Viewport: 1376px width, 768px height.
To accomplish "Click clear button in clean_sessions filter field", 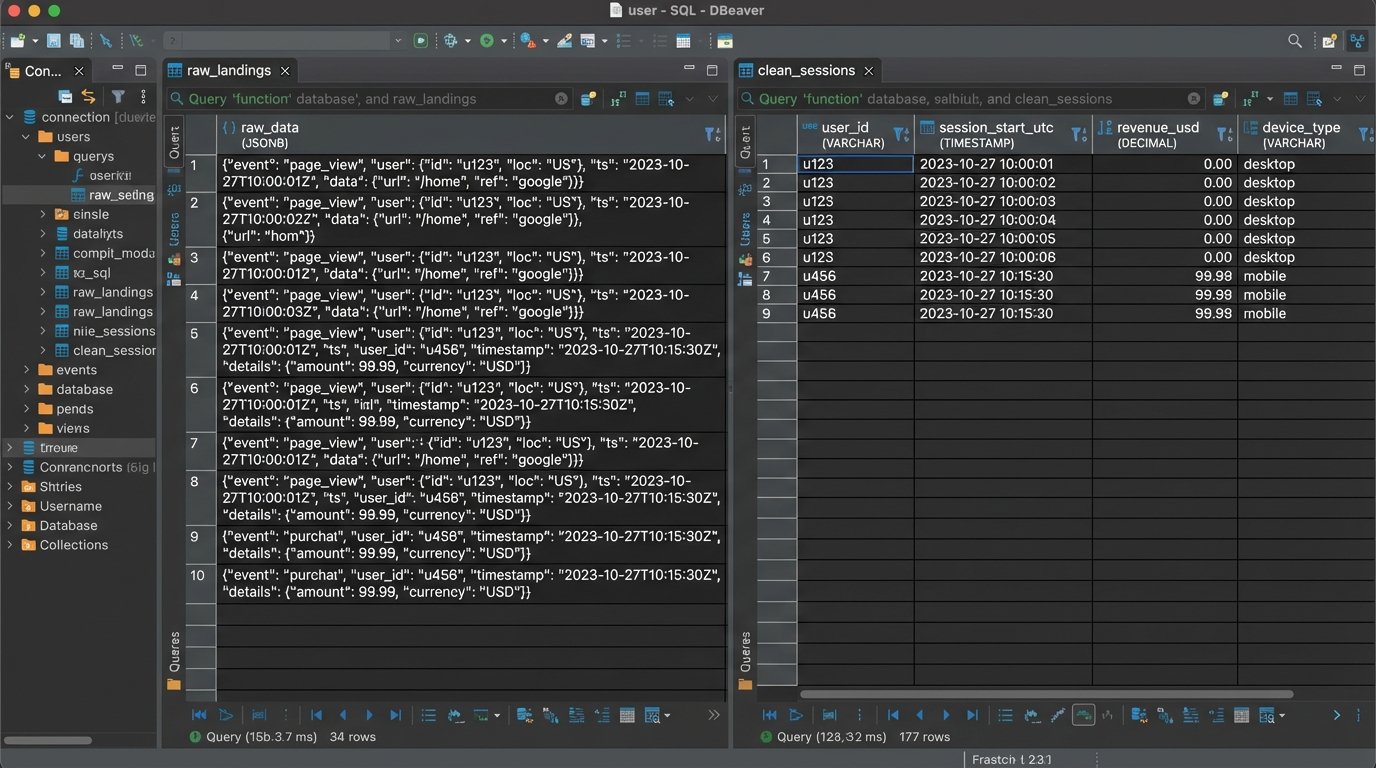I will 1194,99.
